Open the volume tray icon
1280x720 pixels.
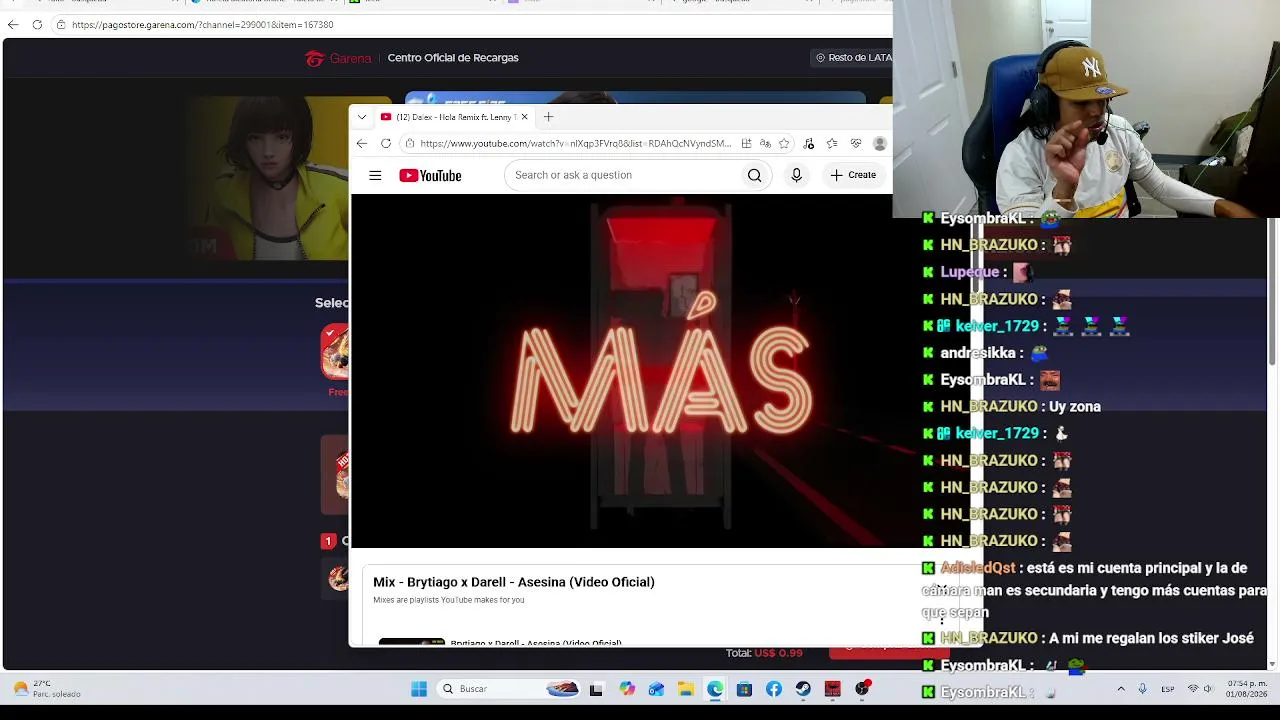(1208, 689)
